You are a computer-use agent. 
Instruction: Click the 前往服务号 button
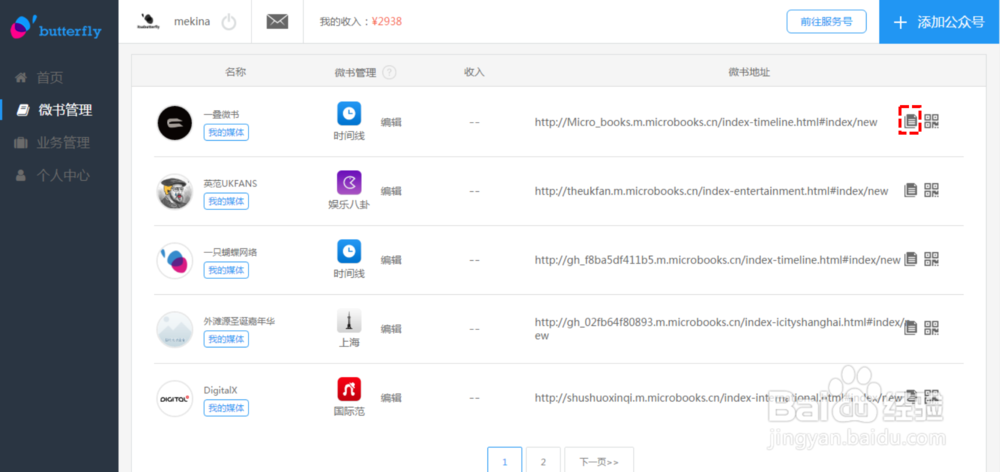coord(827,21)
